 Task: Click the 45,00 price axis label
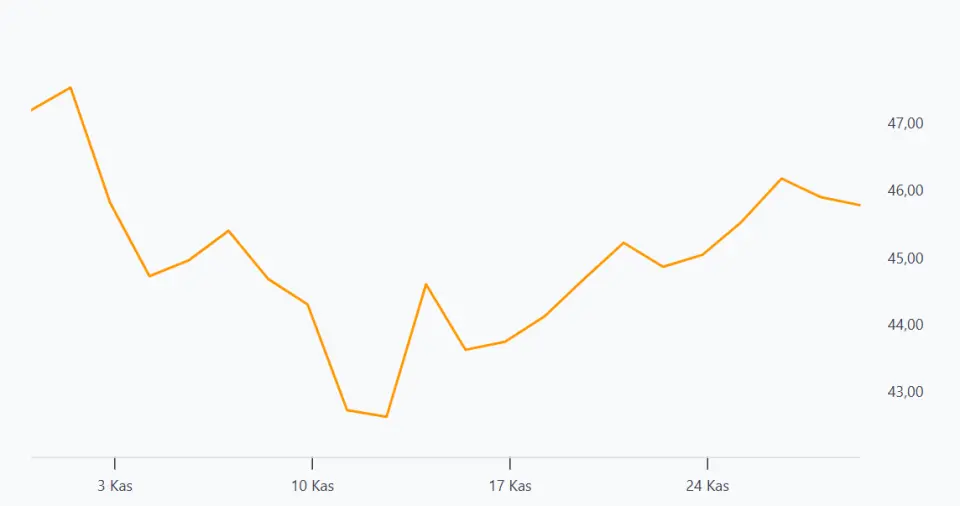coord(905,258)
